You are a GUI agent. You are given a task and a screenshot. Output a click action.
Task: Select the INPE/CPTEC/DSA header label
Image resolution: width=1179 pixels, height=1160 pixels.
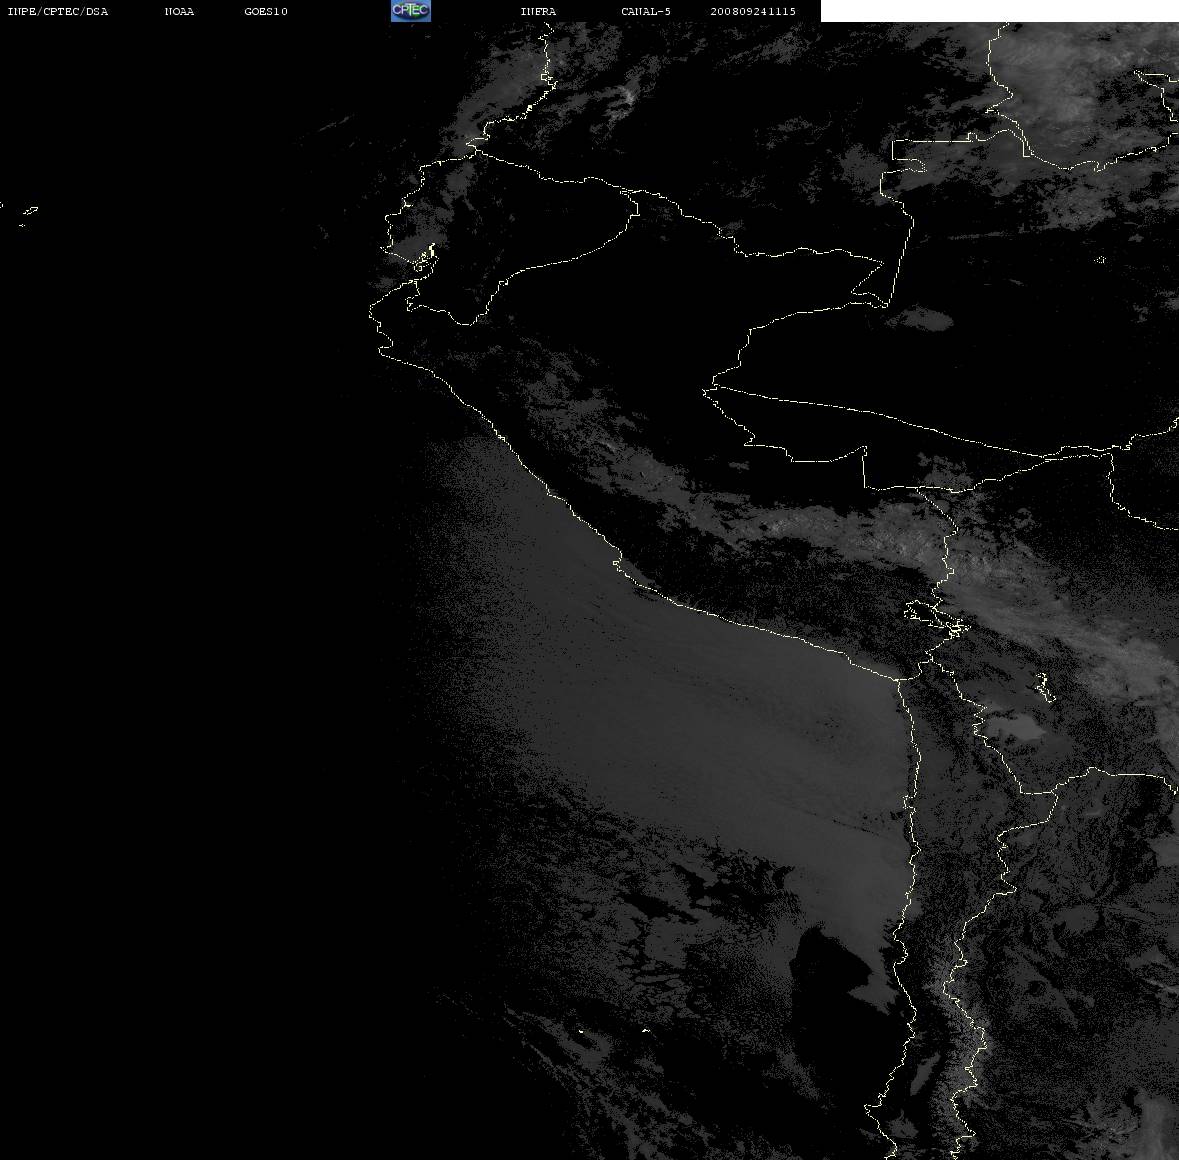pos(58,11)
